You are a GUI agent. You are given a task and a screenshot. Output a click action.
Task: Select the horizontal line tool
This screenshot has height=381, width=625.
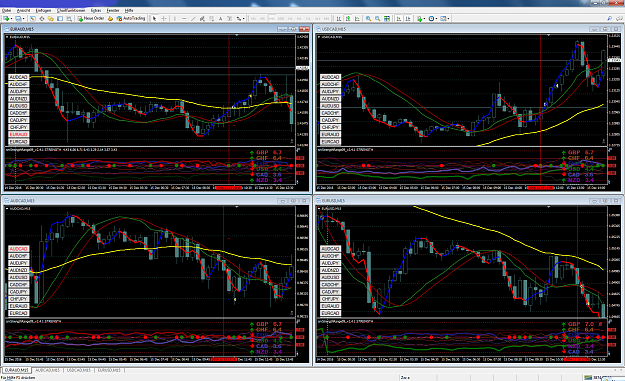coord(184,18)
